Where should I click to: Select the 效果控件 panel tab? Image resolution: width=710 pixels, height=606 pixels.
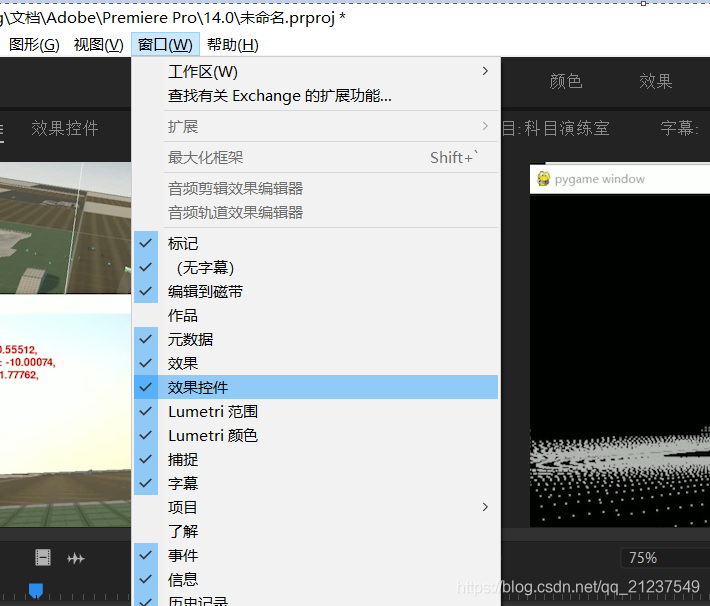point(65,128)
